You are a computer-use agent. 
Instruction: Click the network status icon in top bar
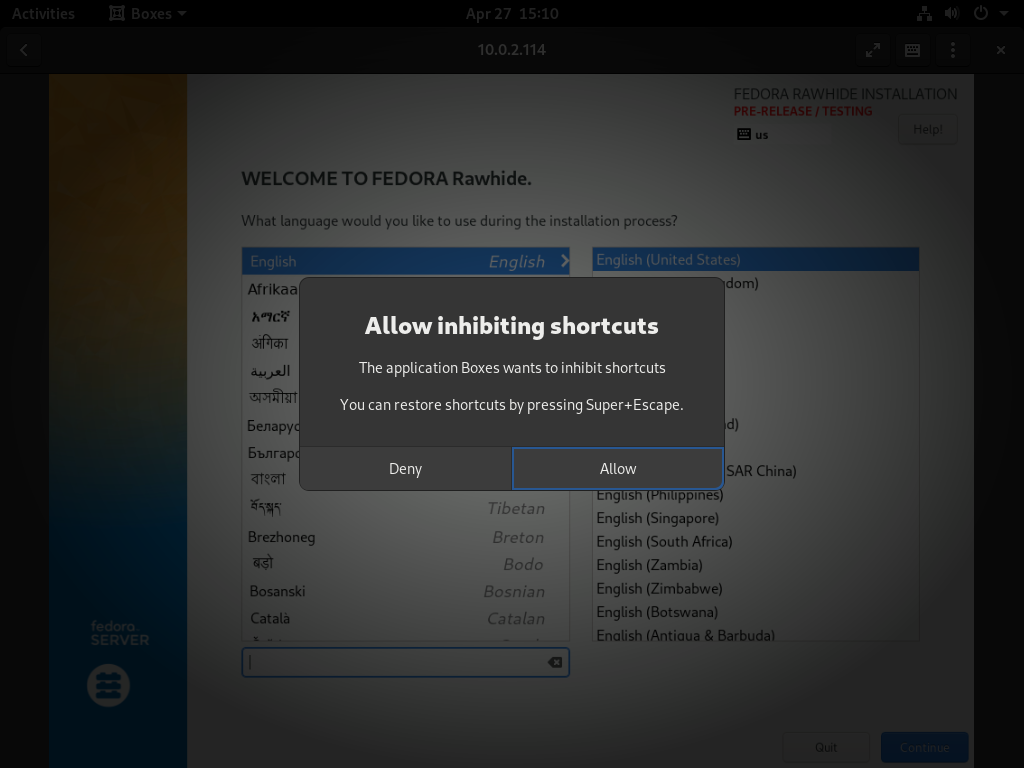(x=924, y=13)
